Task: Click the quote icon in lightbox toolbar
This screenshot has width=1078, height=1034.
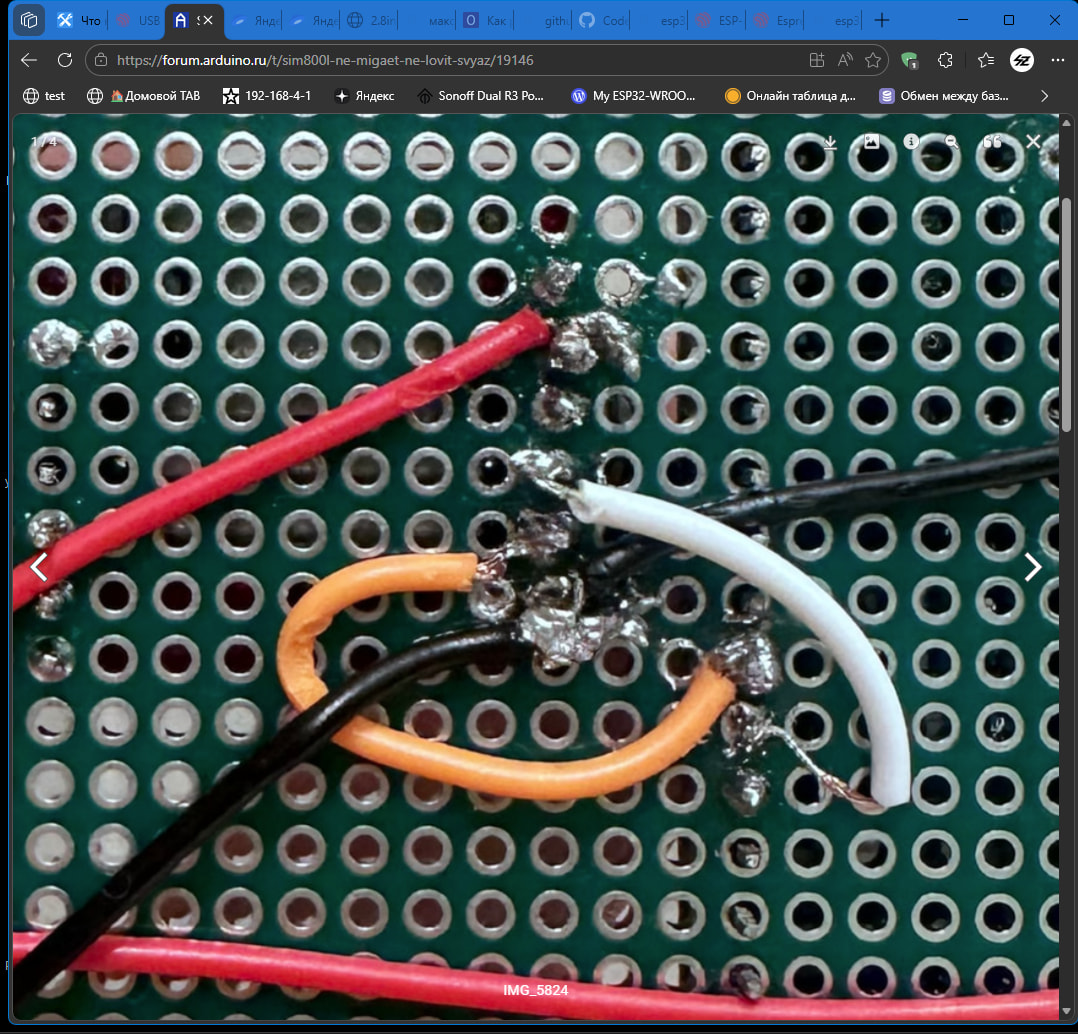Action: click(992, 142)
